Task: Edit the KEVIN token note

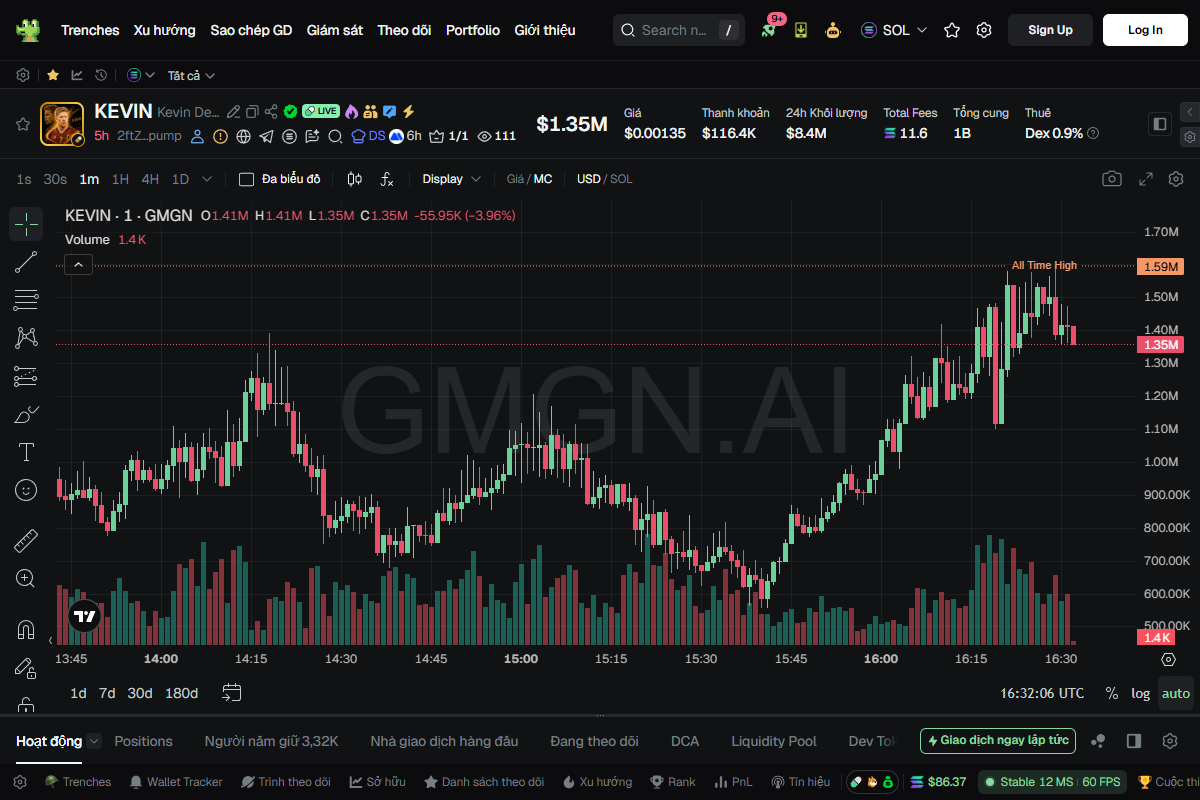Action: coord(233,111)
